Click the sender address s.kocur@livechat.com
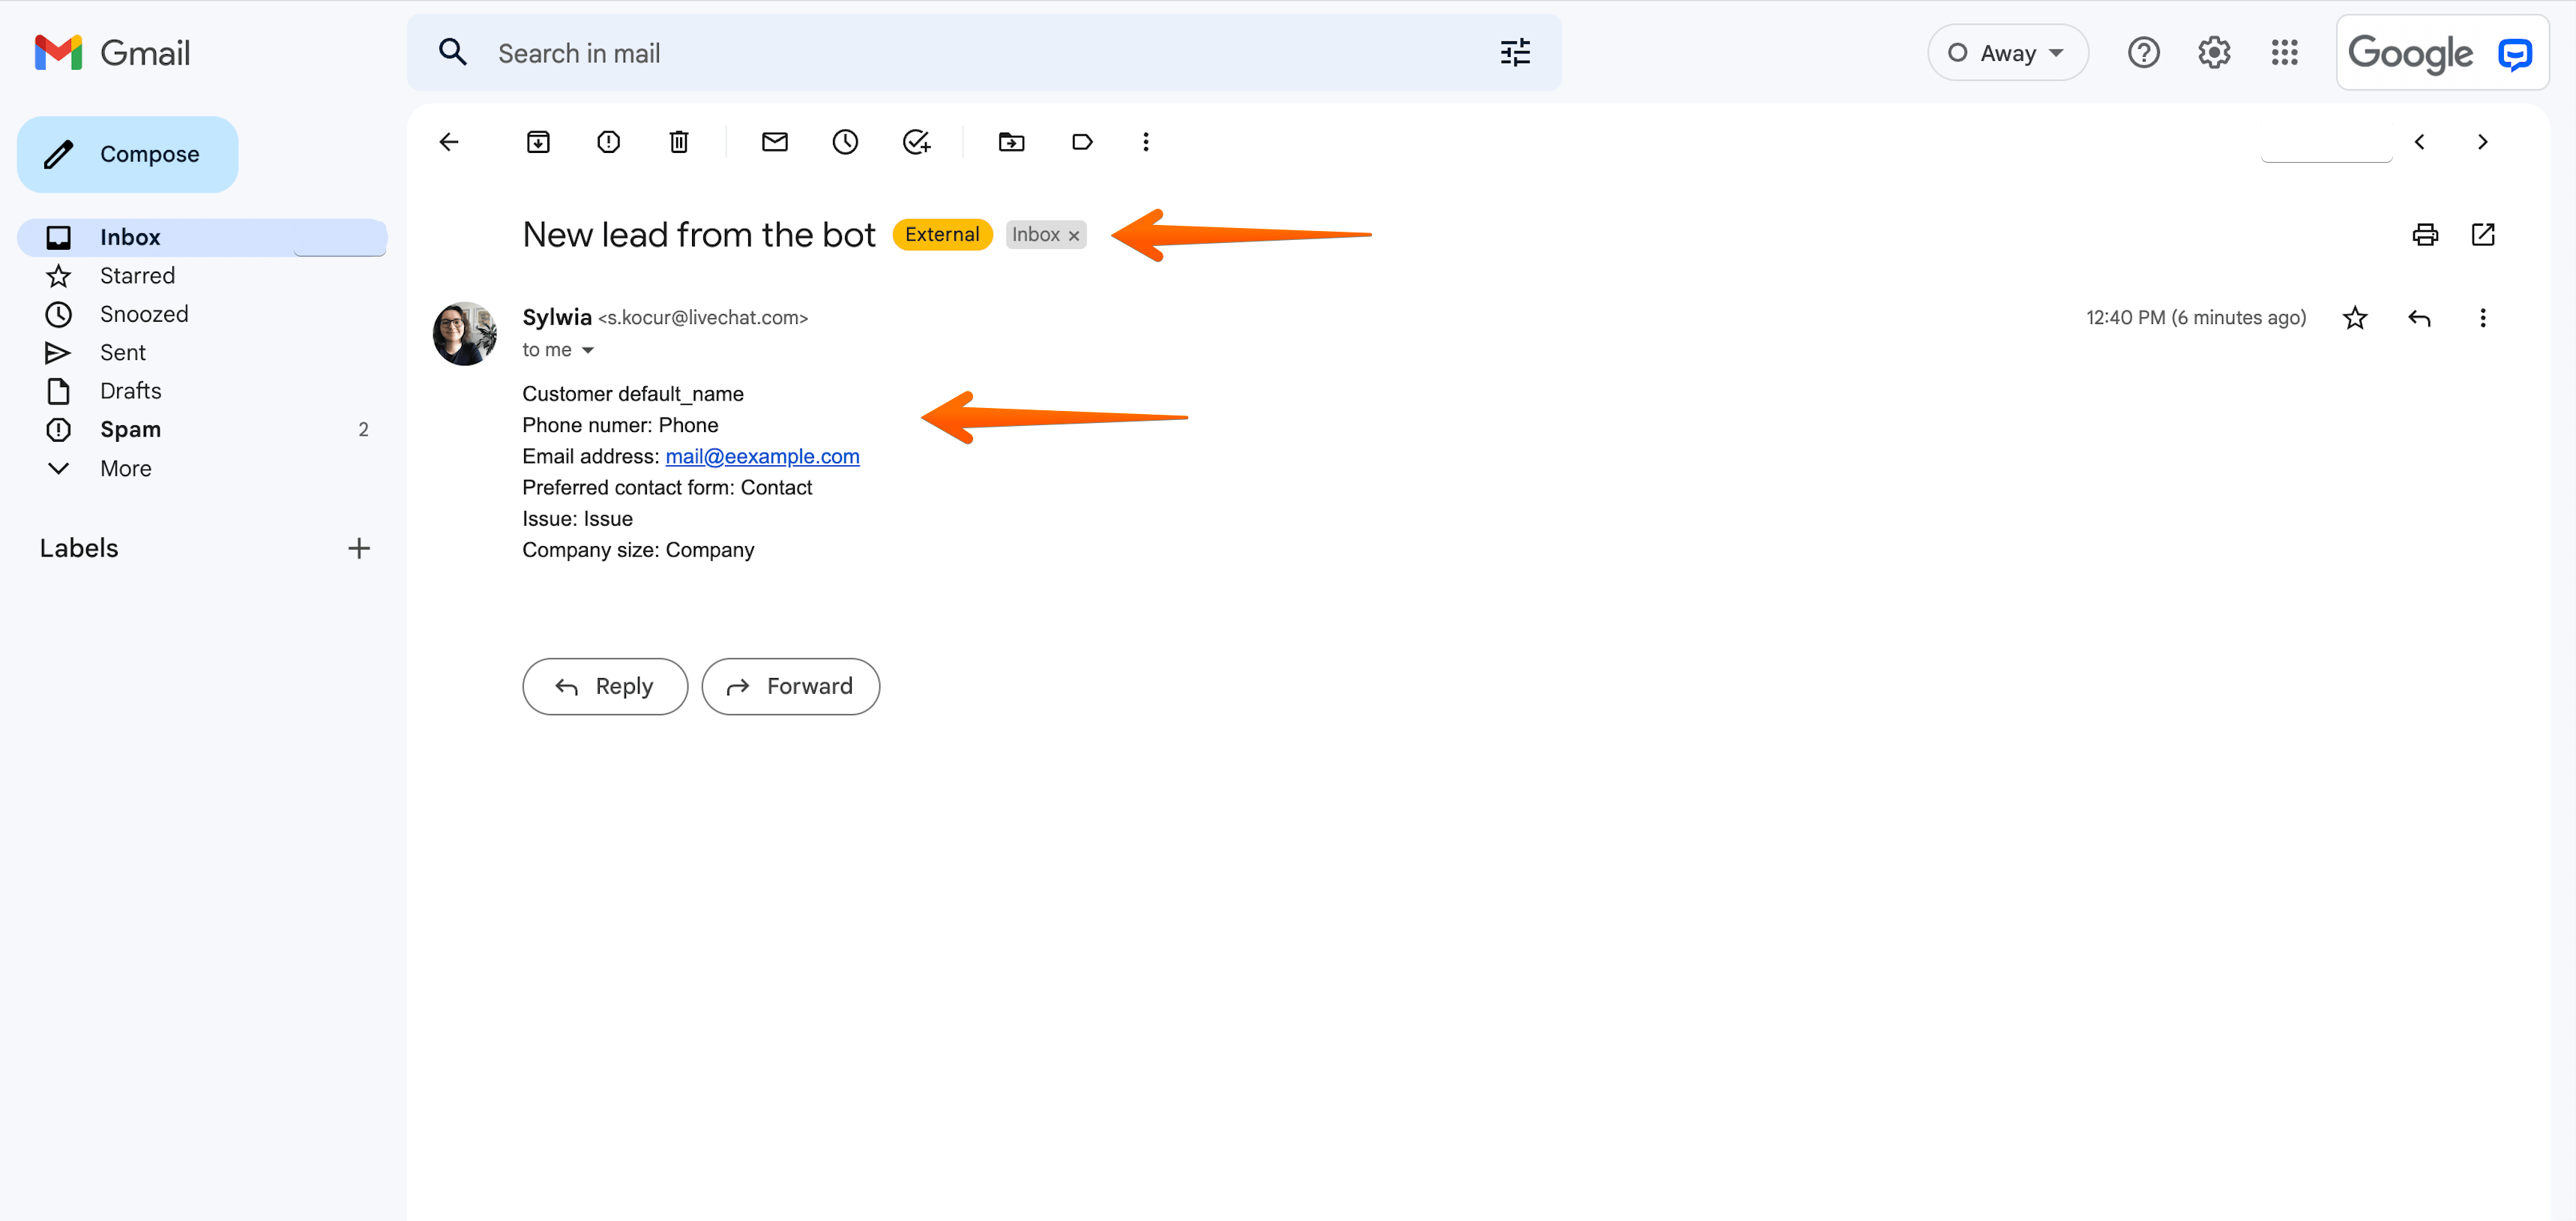The height and width of the screenshot is (1221, 2576). (703, 318)
